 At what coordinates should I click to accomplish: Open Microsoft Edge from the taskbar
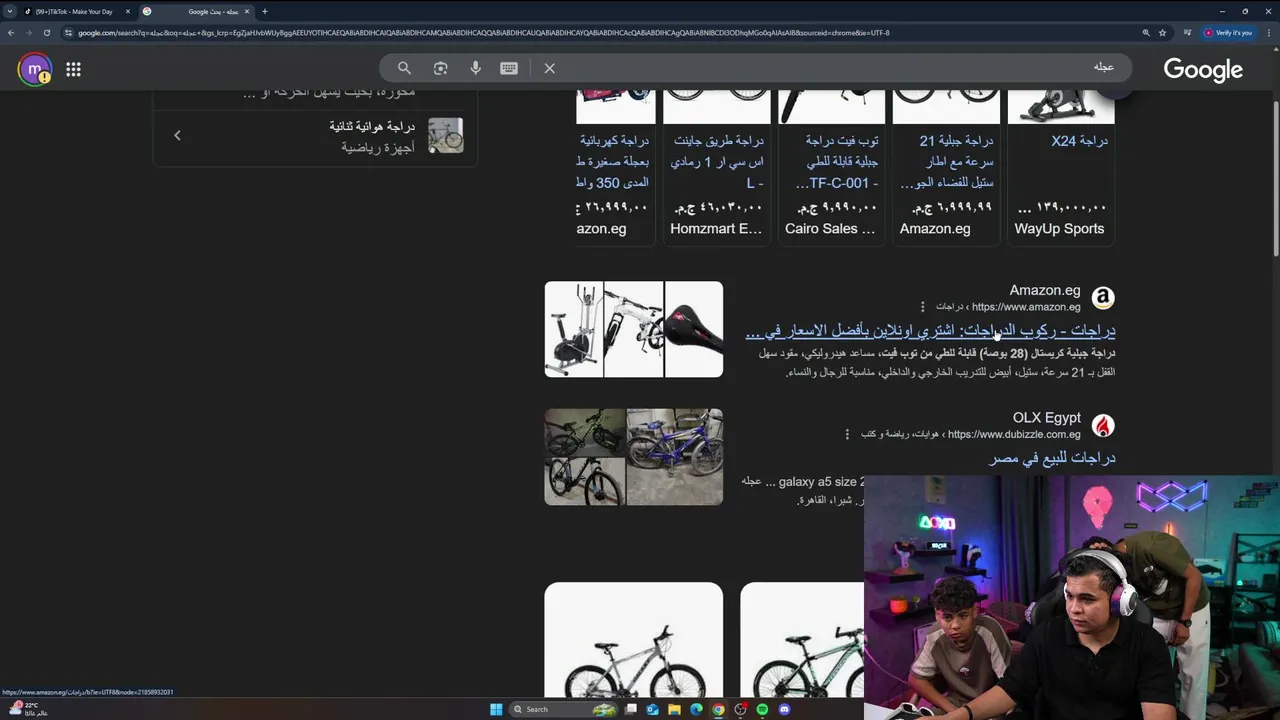pyautogui.click(x=697, y=709)
